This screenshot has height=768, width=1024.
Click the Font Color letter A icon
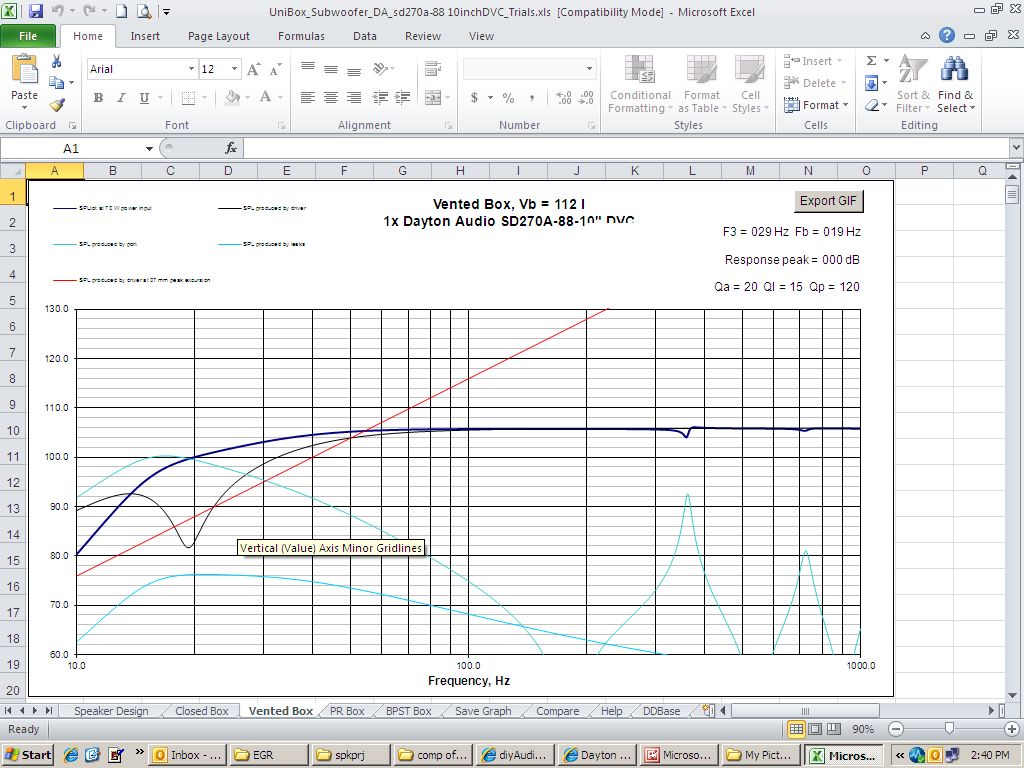[x=265, y=98]
